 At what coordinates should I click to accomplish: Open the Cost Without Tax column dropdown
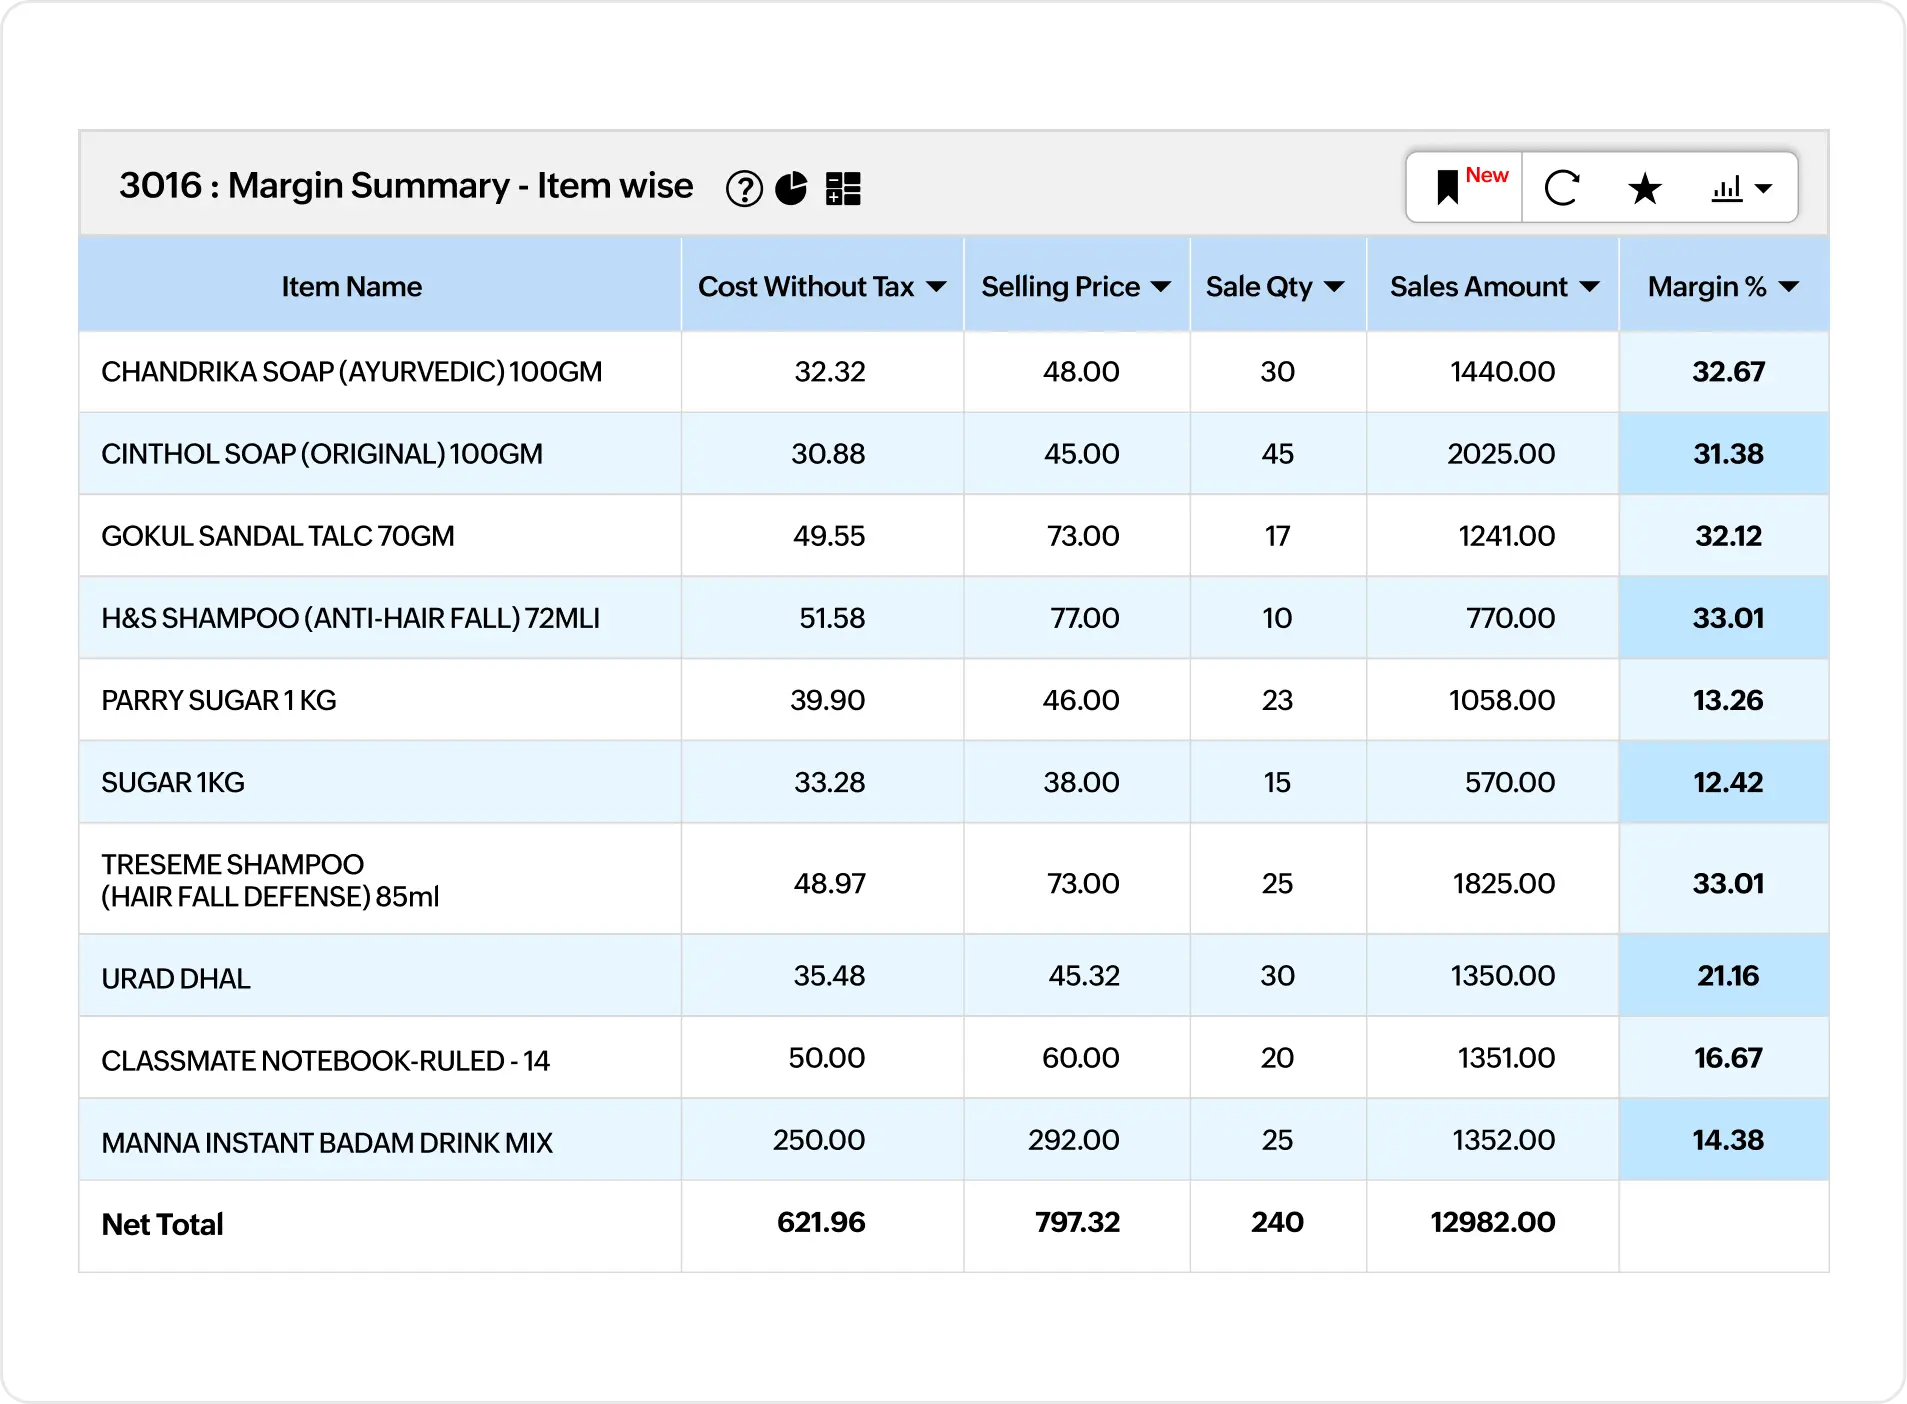(x=936, y=286)
